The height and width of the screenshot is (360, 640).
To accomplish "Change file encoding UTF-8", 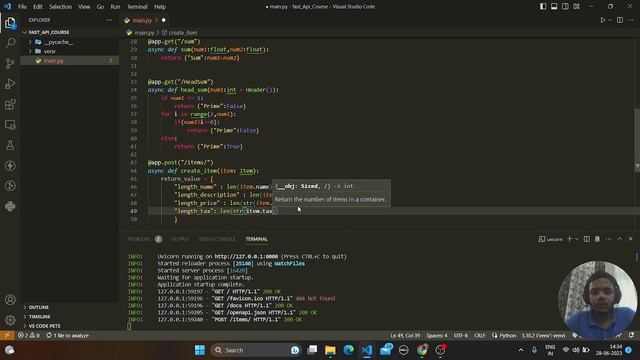I will click(461, 336).
